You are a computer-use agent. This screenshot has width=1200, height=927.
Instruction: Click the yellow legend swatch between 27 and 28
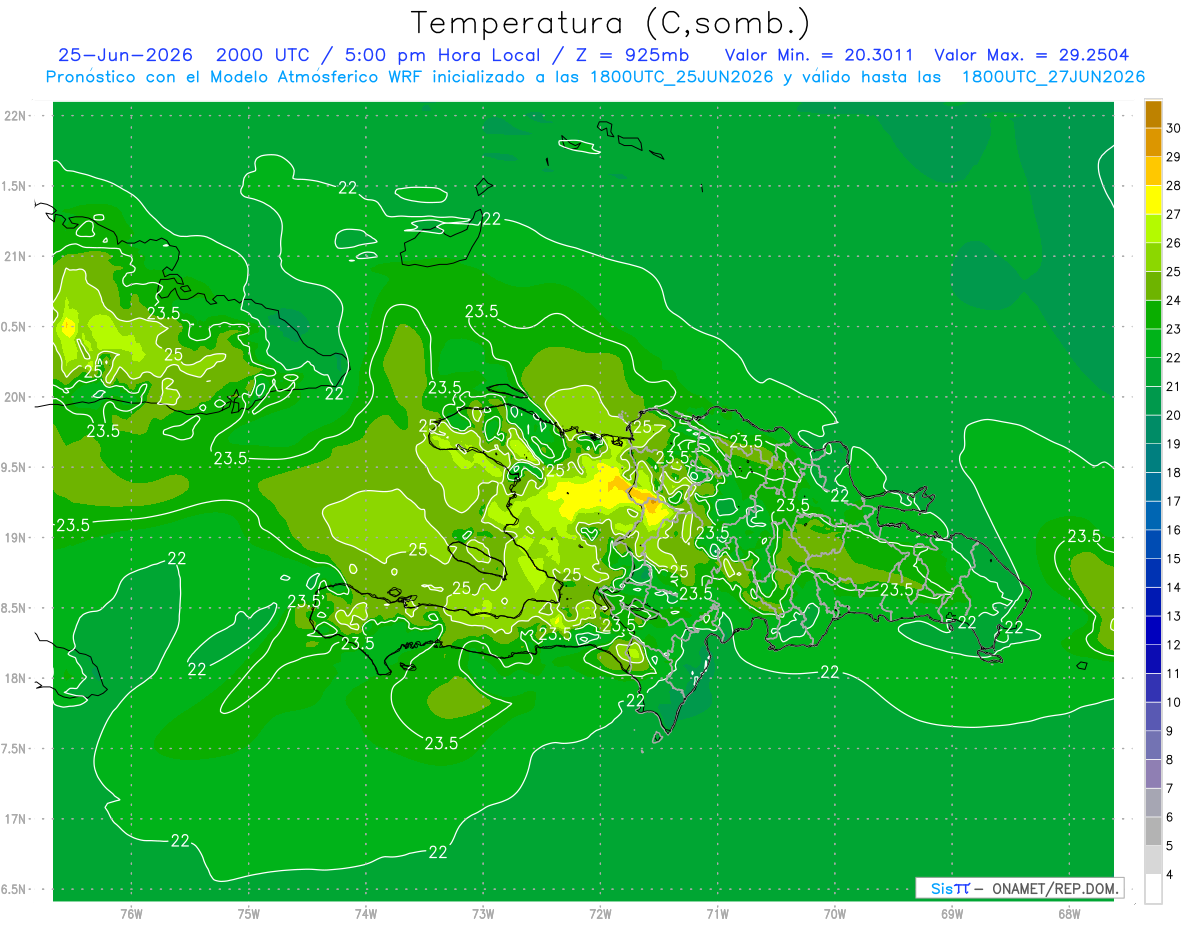coord(1153,200)
